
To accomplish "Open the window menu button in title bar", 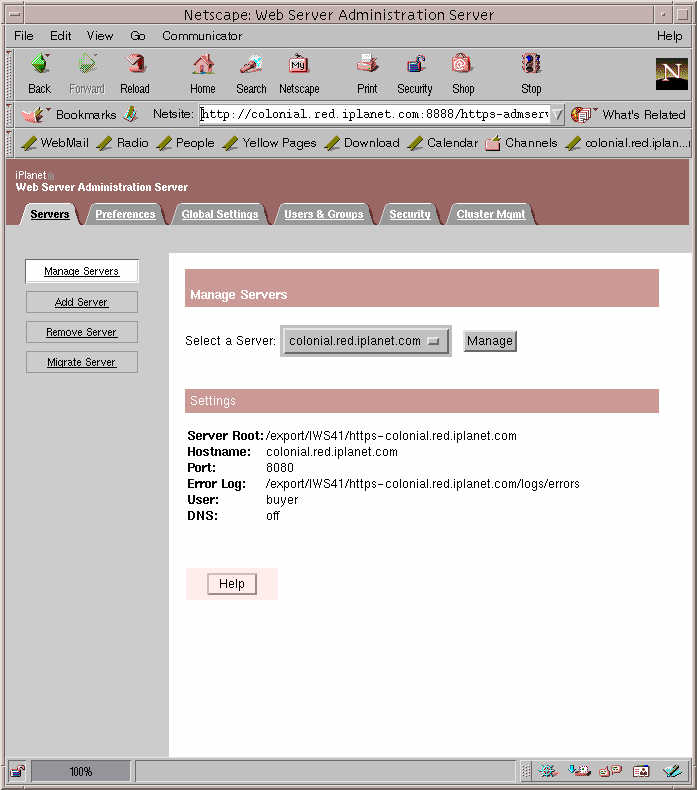I will tap(15, 14).
